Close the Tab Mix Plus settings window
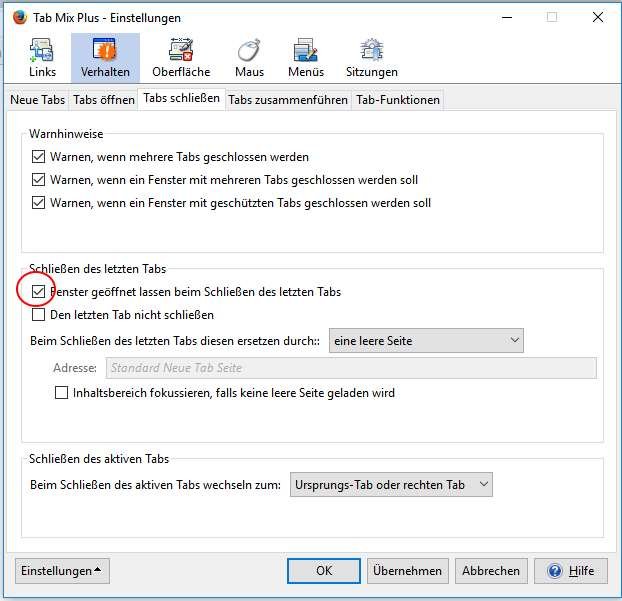The image size is (622, 601). (598, 17)
